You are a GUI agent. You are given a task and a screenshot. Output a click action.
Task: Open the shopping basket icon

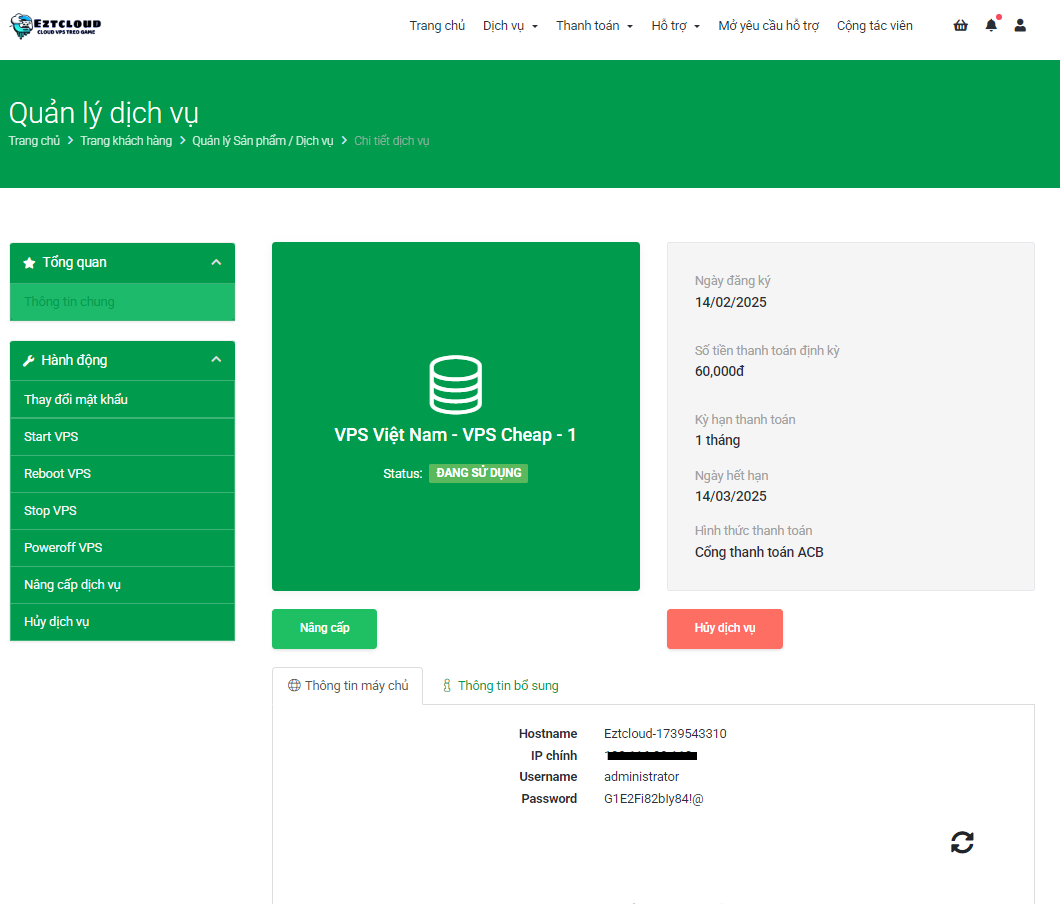960,26
